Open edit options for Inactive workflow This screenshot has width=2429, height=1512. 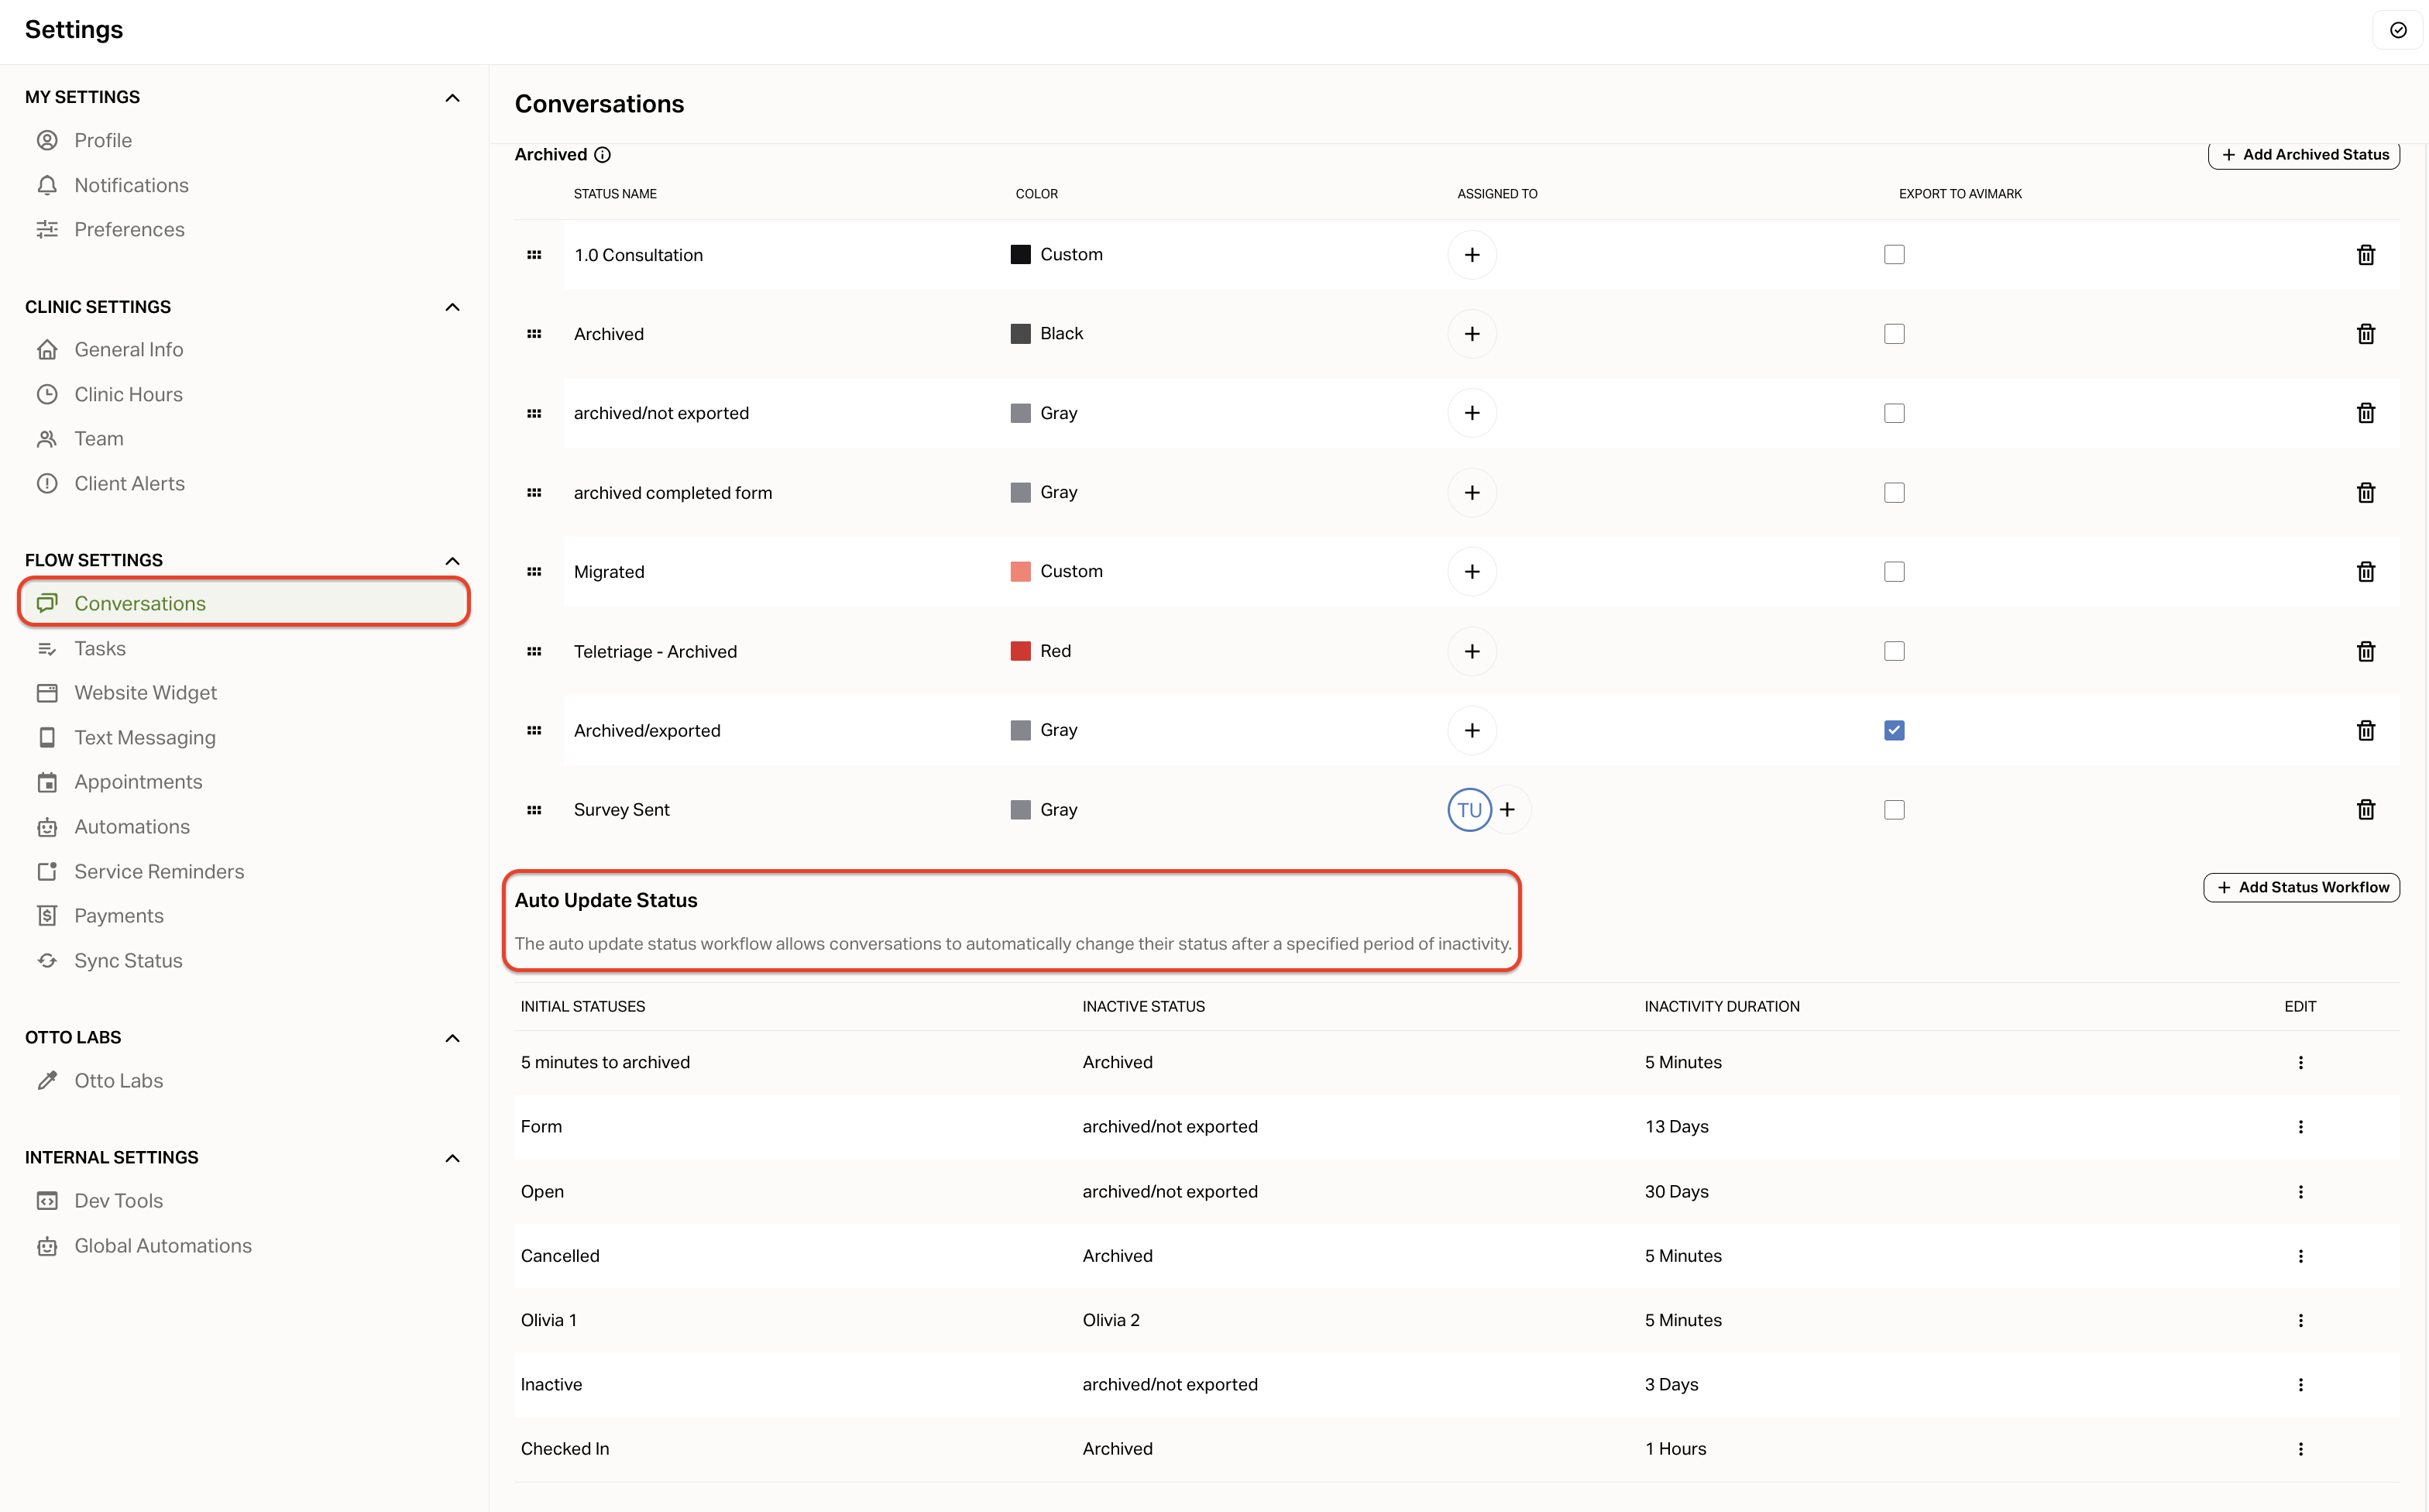point(2300,1385)
